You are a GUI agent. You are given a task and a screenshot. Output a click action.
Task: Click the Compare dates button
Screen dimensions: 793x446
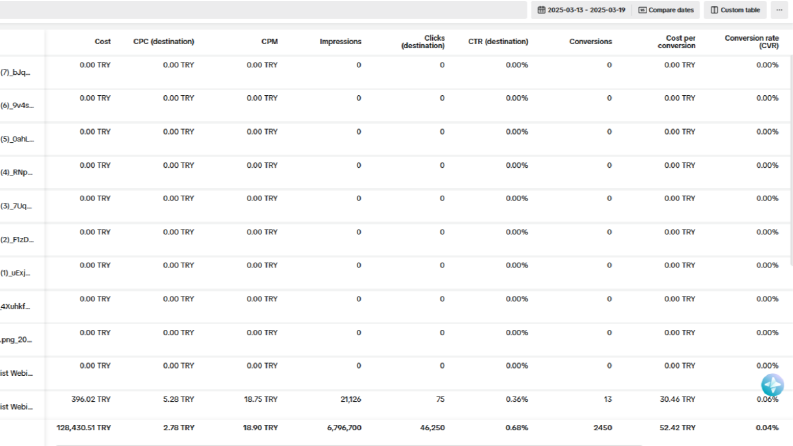click(x=666, y=10)
